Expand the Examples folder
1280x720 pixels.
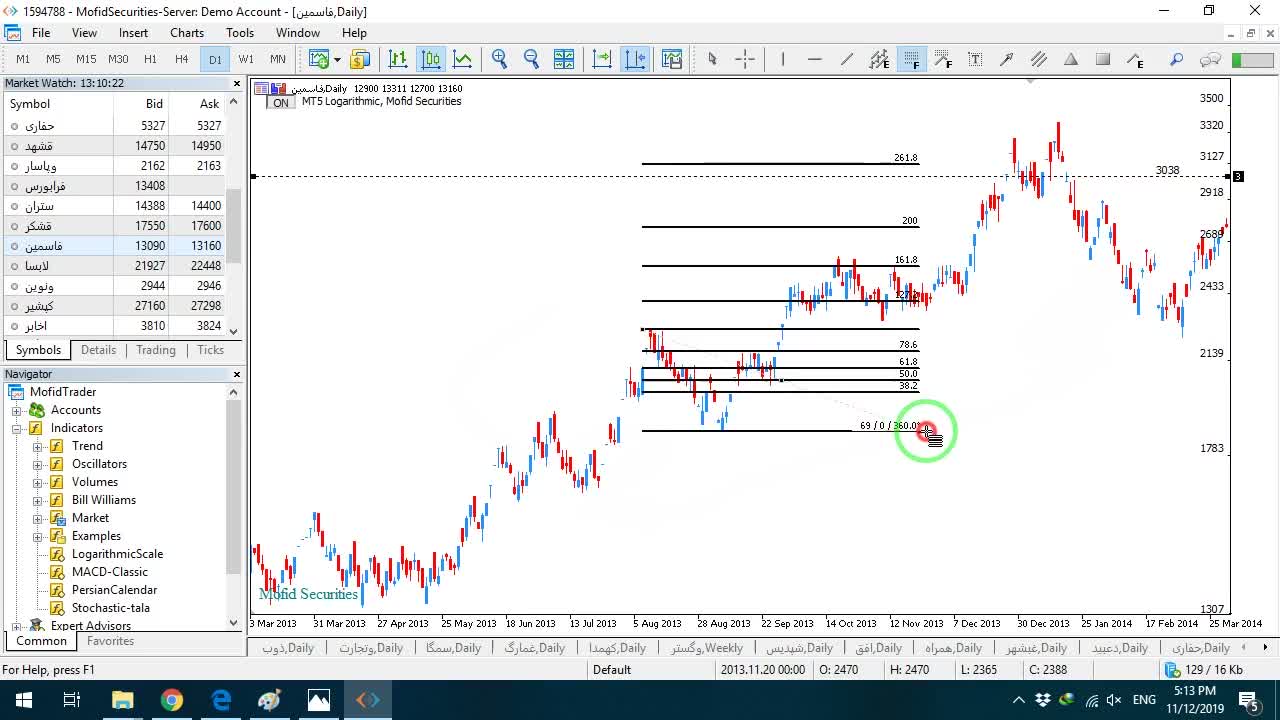[x=38, y=536]
